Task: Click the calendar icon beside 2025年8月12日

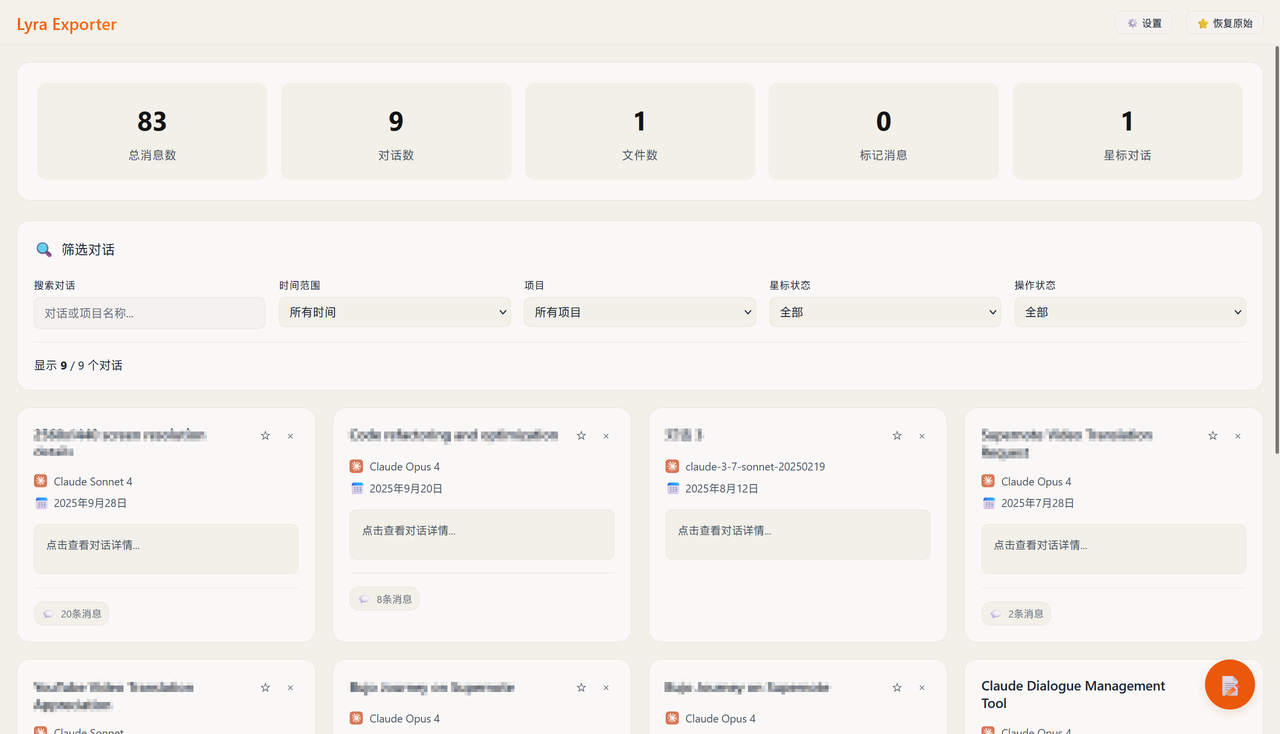Action: (673, 488)
